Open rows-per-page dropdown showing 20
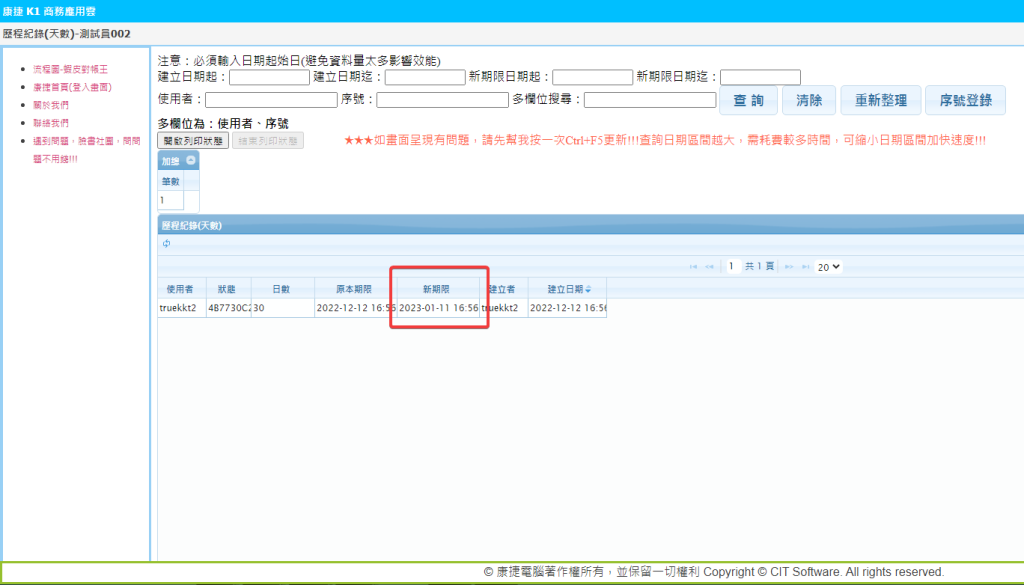 pos(828,267)
